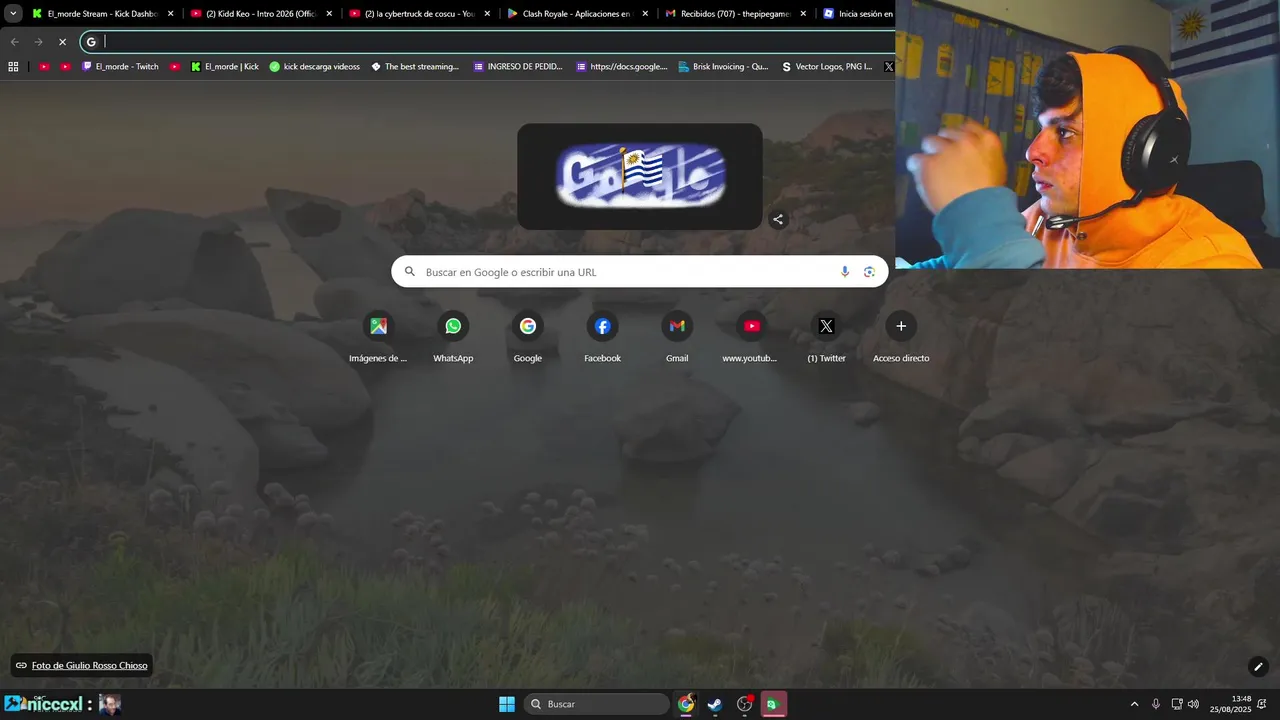Open the OBS Studio taskbar icon
This screenshot has width=1280, height=720.
coord(744,704)
